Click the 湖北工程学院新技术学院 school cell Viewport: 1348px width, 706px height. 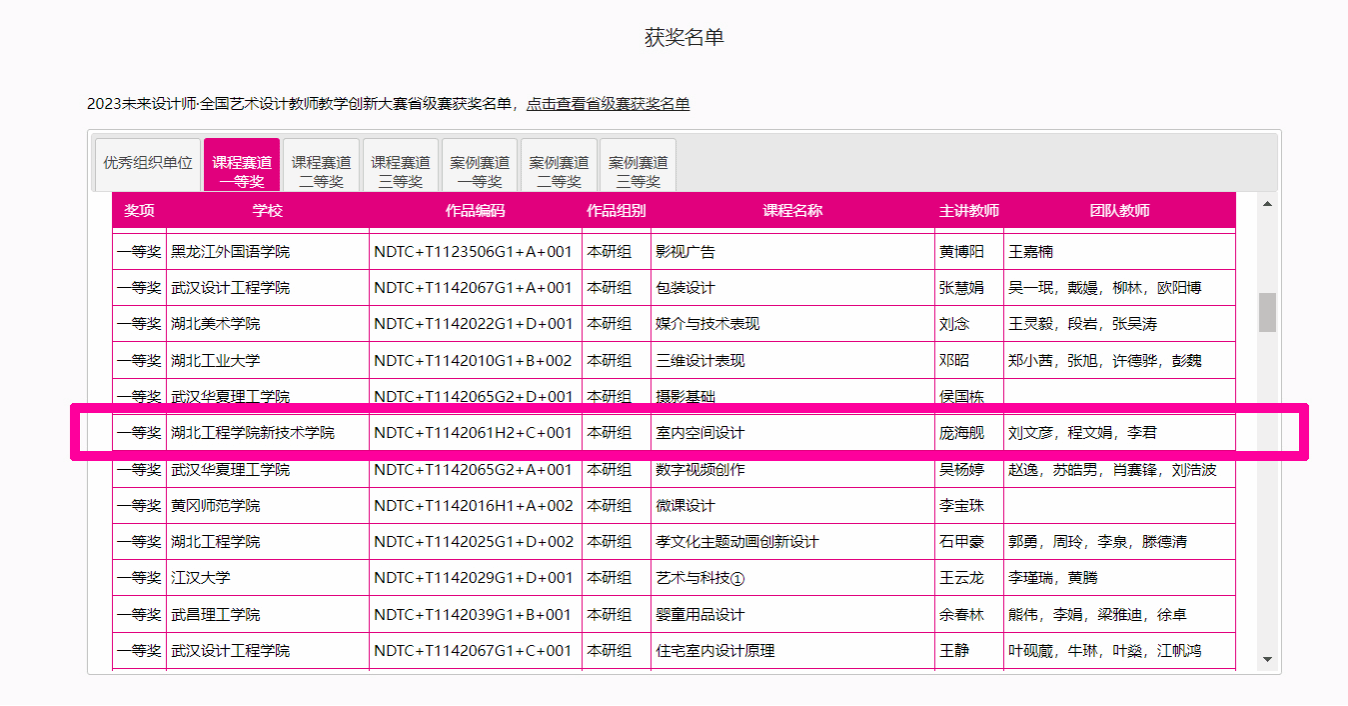253,433
